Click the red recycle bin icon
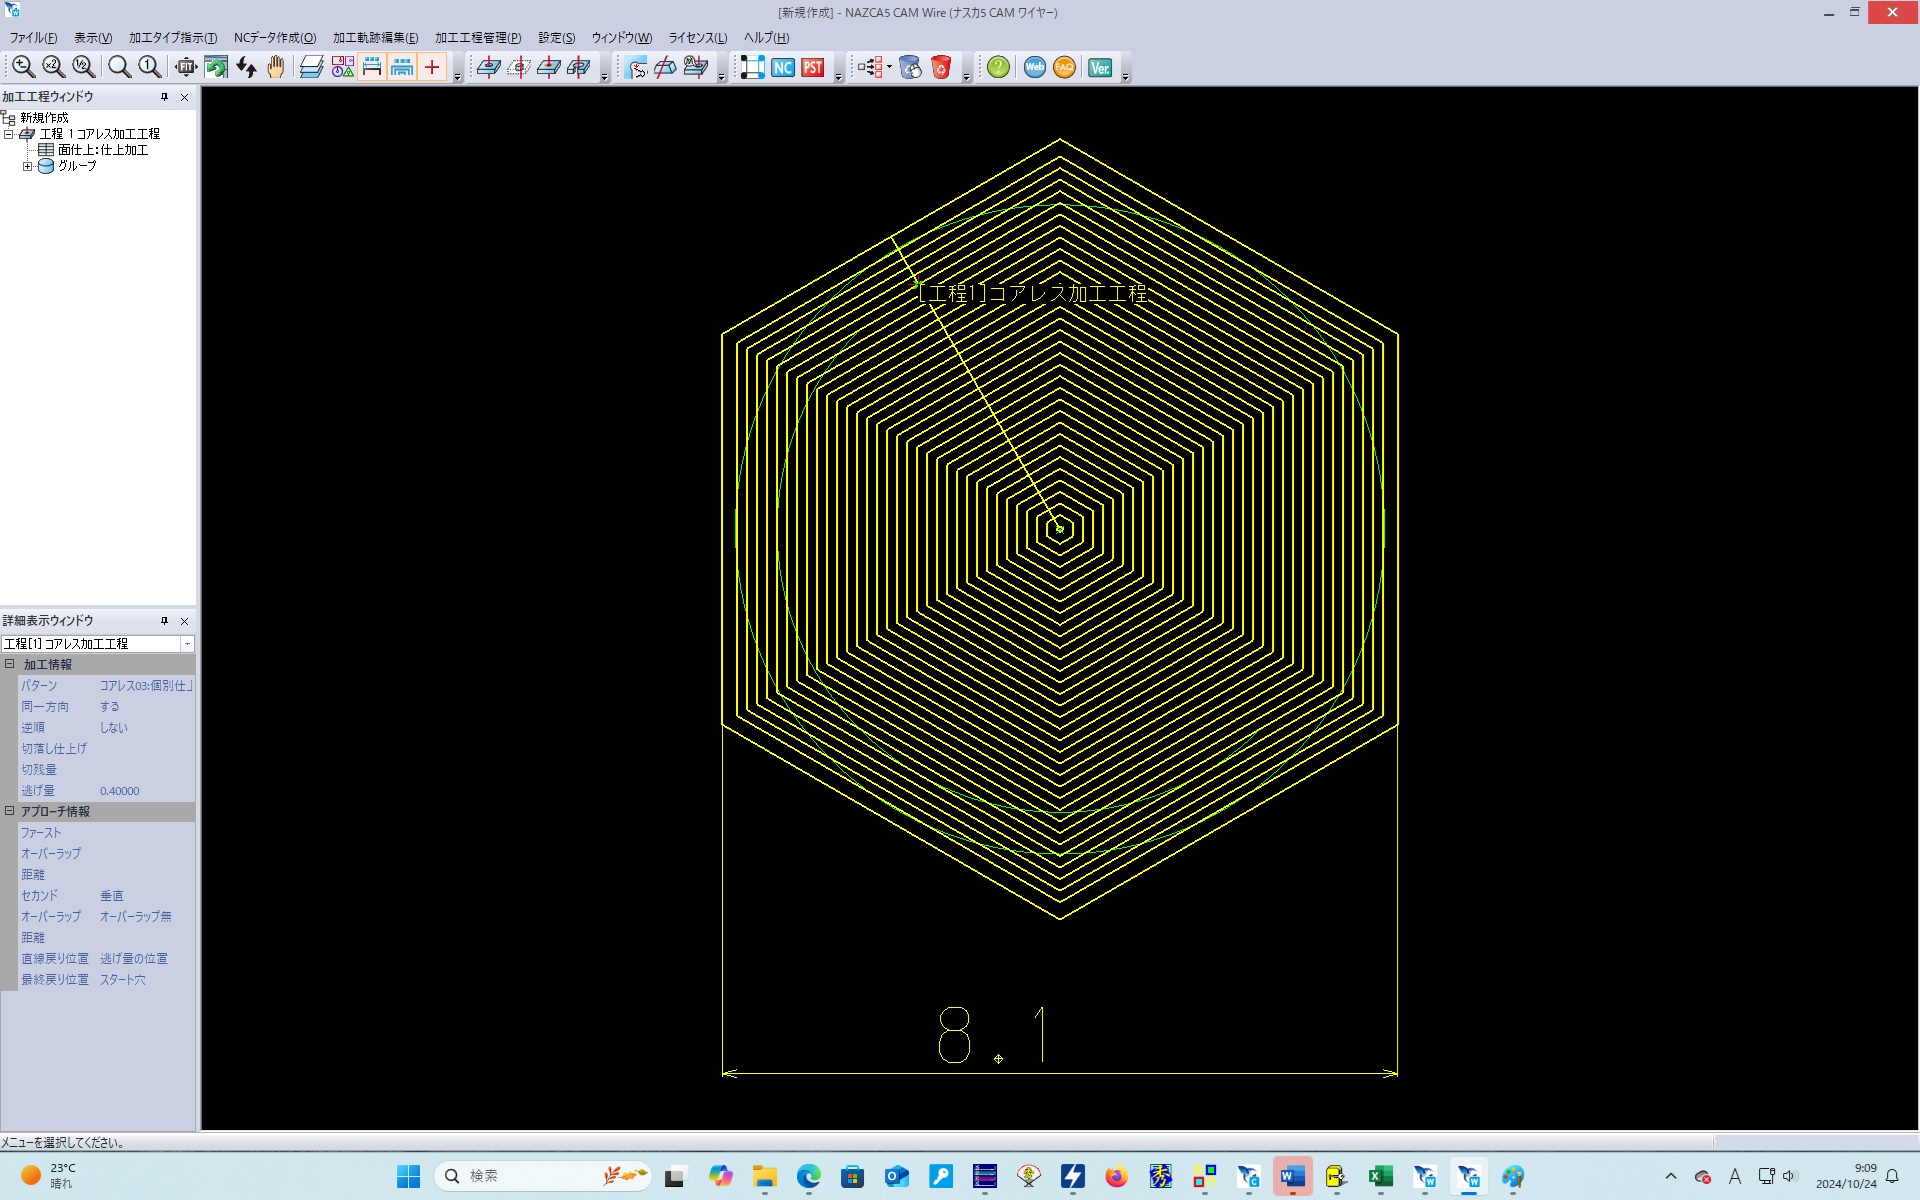Viewport: 1920px width, 1200px height. click(940, 67)
